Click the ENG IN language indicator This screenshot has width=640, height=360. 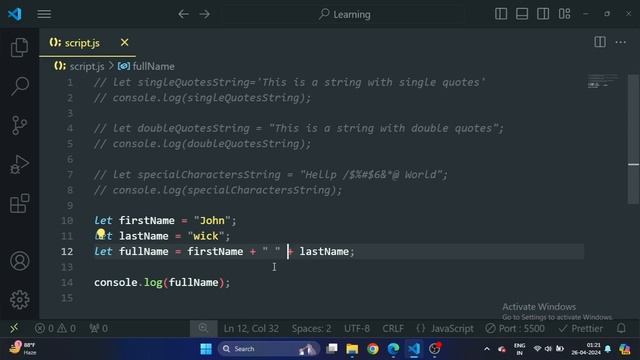pyautogui.click(x=520, y=349)
